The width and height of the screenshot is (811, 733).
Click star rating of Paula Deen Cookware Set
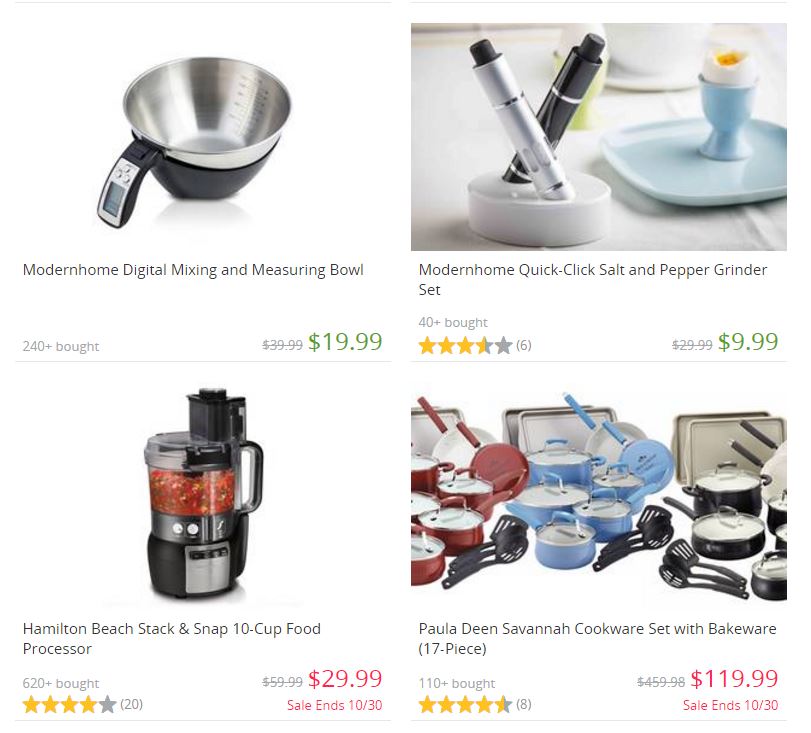465,705
